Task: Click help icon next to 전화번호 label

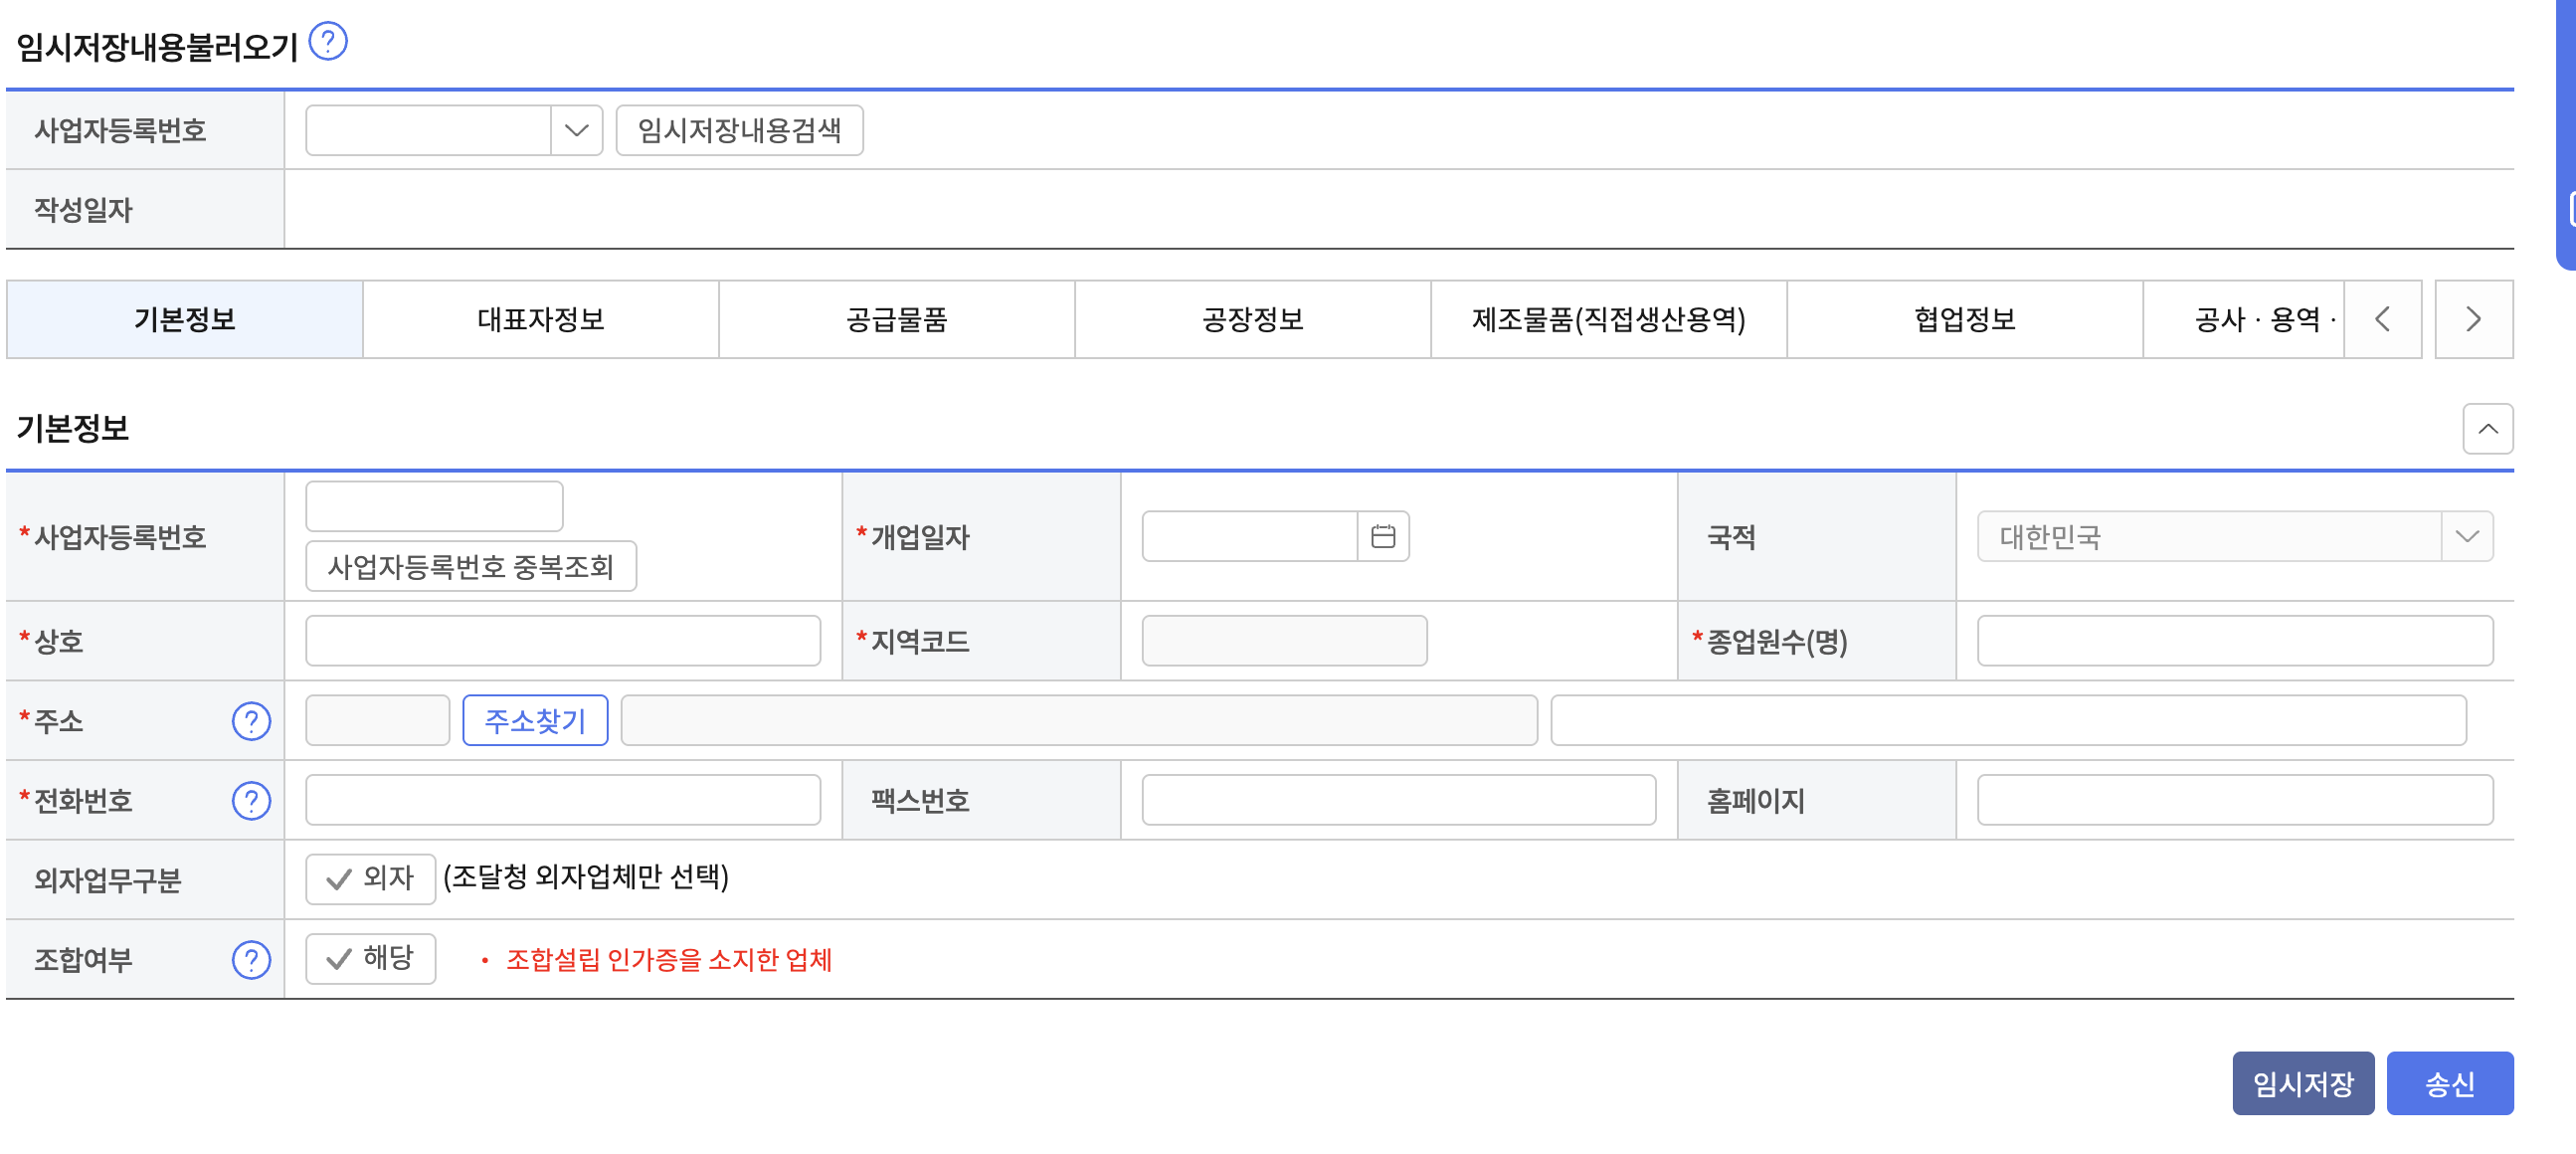Action: (251, 800)
